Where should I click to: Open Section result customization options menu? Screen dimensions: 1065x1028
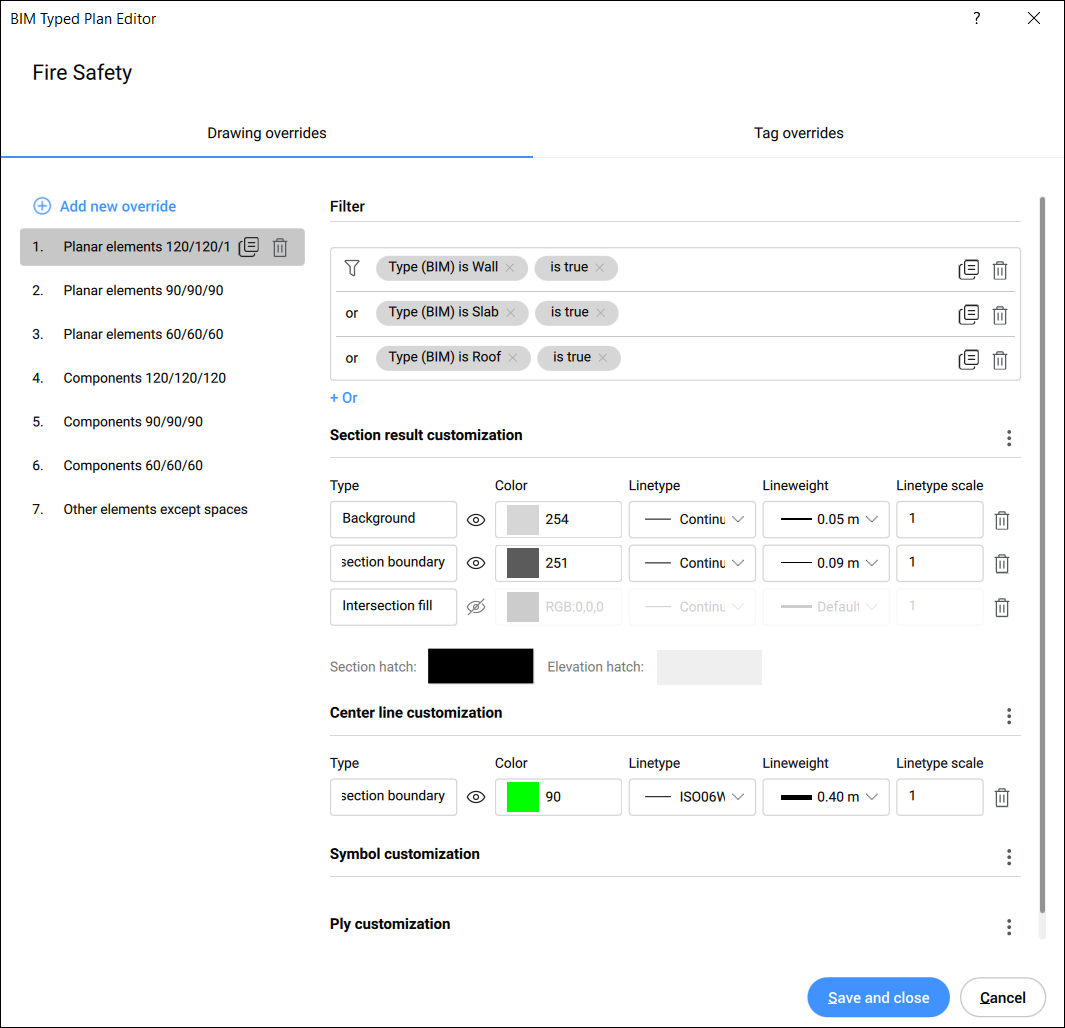(1009, 438)
